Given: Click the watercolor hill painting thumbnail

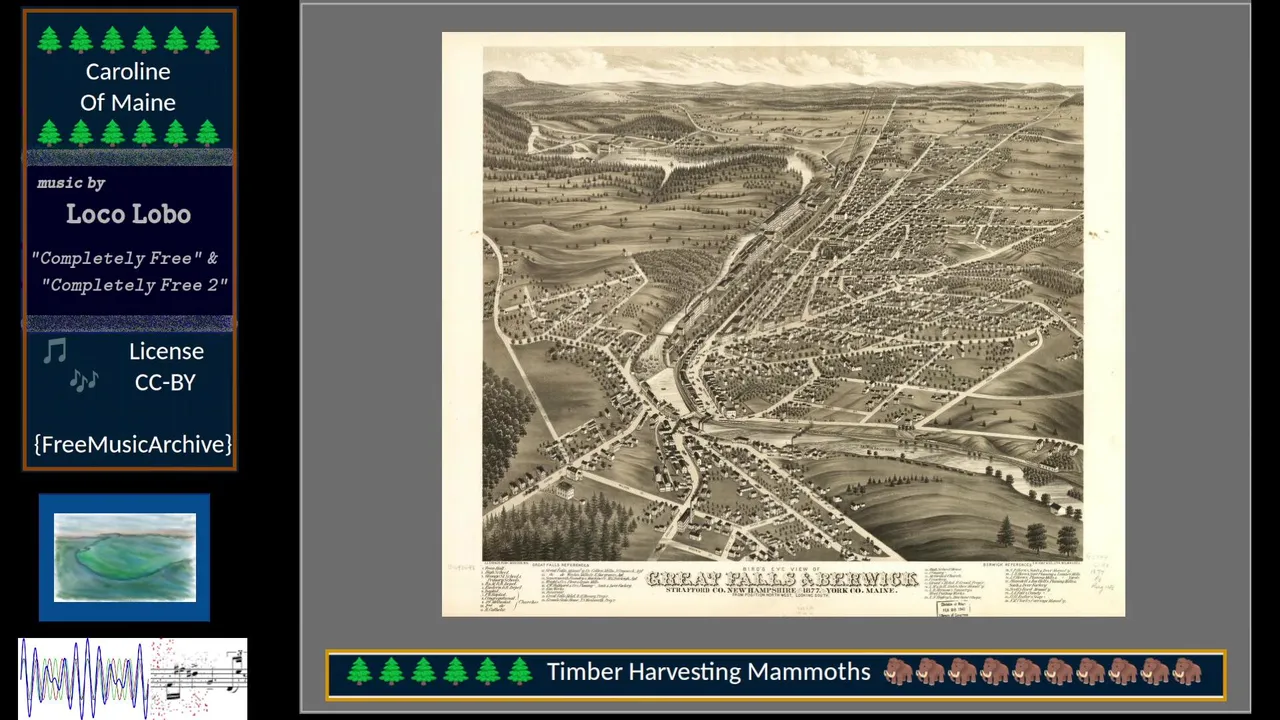Looking at the screenshot, I should 125,557.
